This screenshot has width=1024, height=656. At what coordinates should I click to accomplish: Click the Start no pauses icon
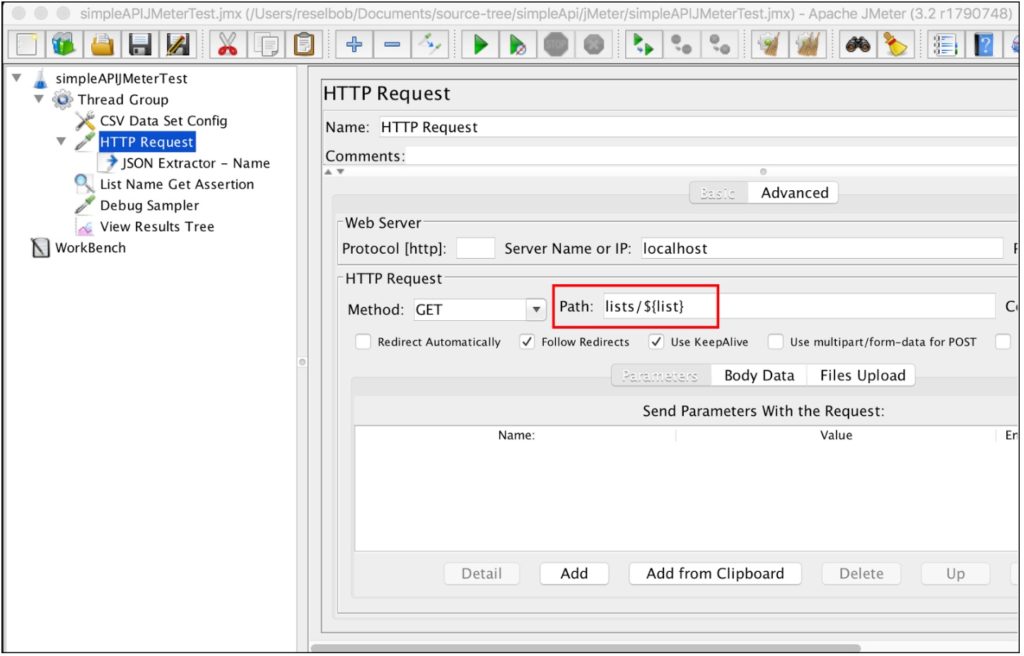[x=518, y=44]
